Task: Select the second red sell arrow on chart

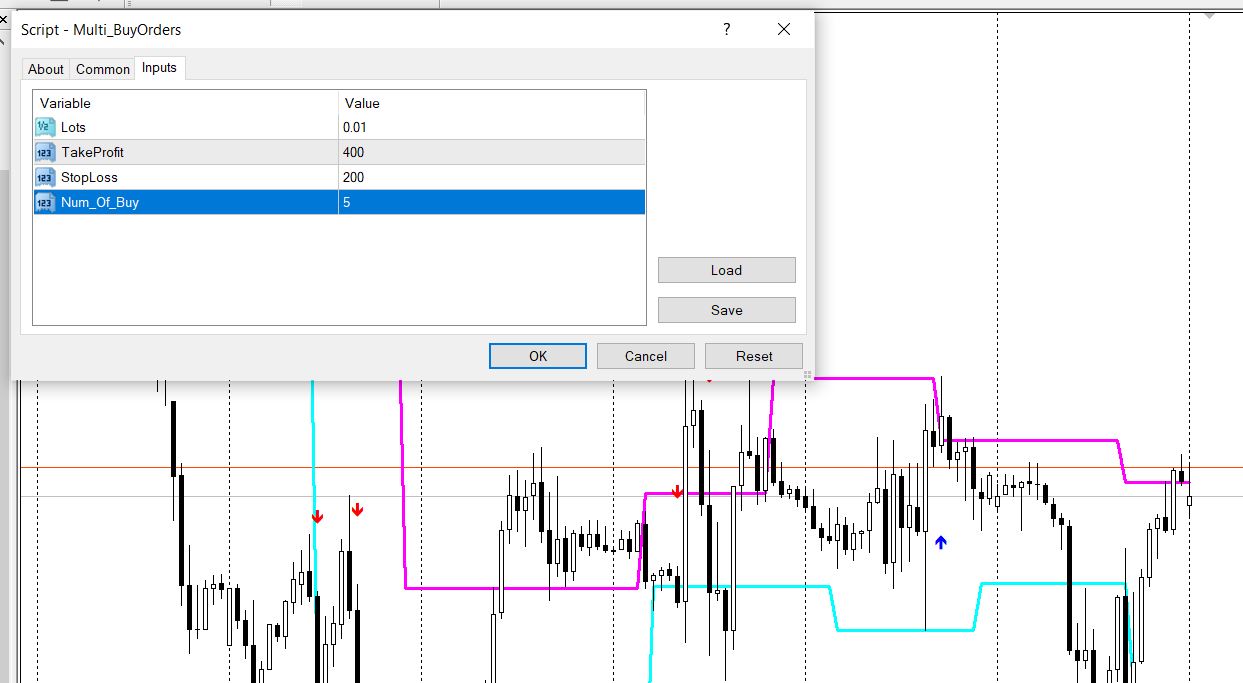Action: coord(357,511)
